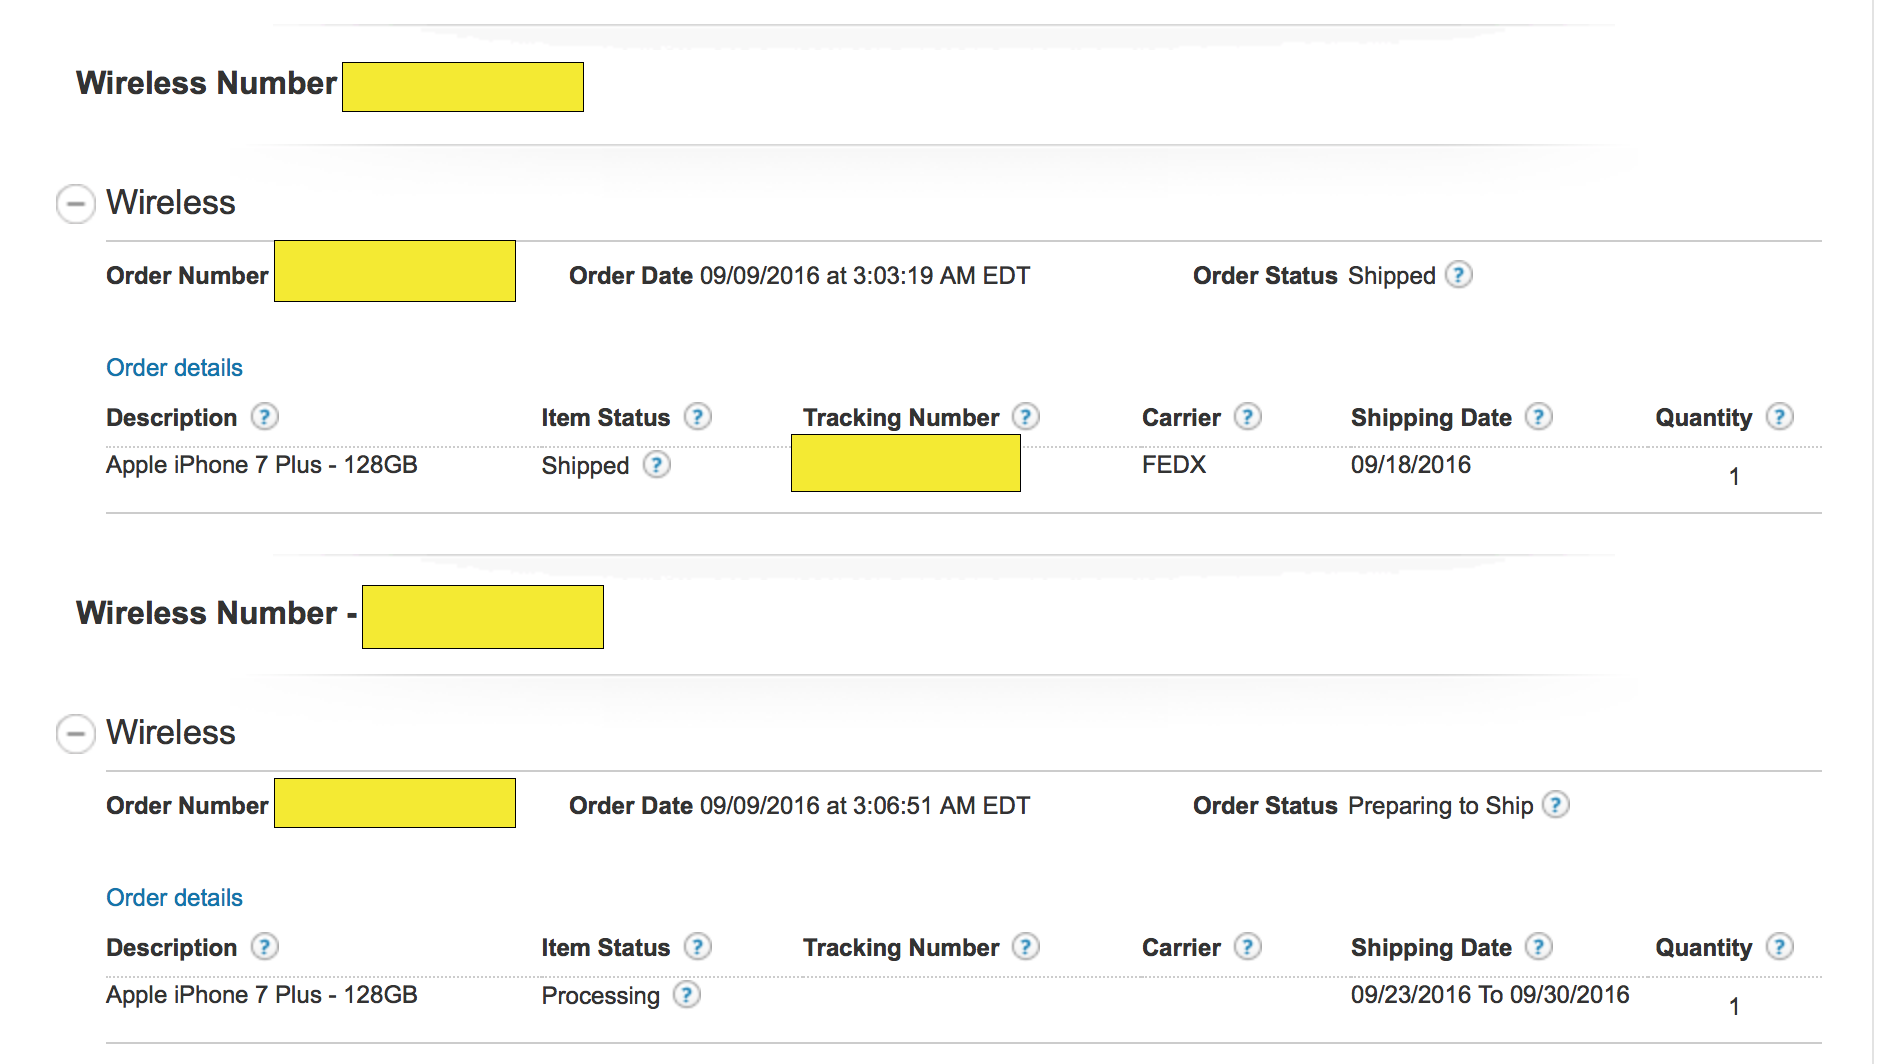The width and height of the screenshot is (1884, 1064).
Task: Click help icon beside second Carrier header
Action: [x=1247, y=946]
